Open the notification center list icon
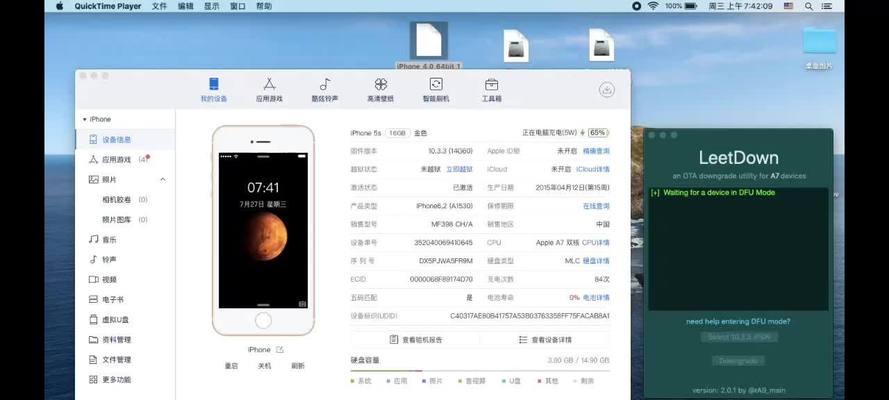The image size is (889, 400). pyautogui.click(x=829, y=6)
